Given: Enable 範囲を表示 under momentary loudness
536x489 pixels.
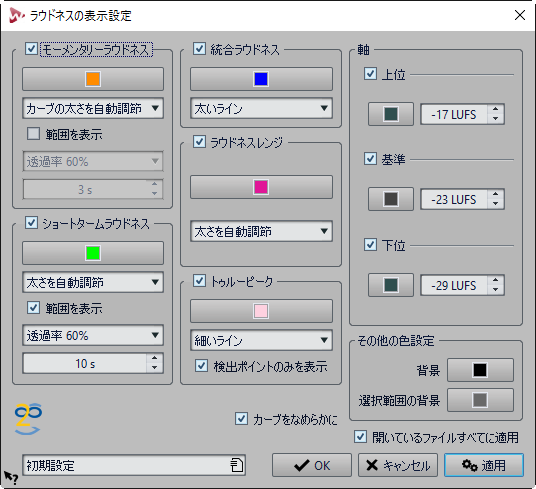Looking at the screenshot, I should [x=34, y=134].
